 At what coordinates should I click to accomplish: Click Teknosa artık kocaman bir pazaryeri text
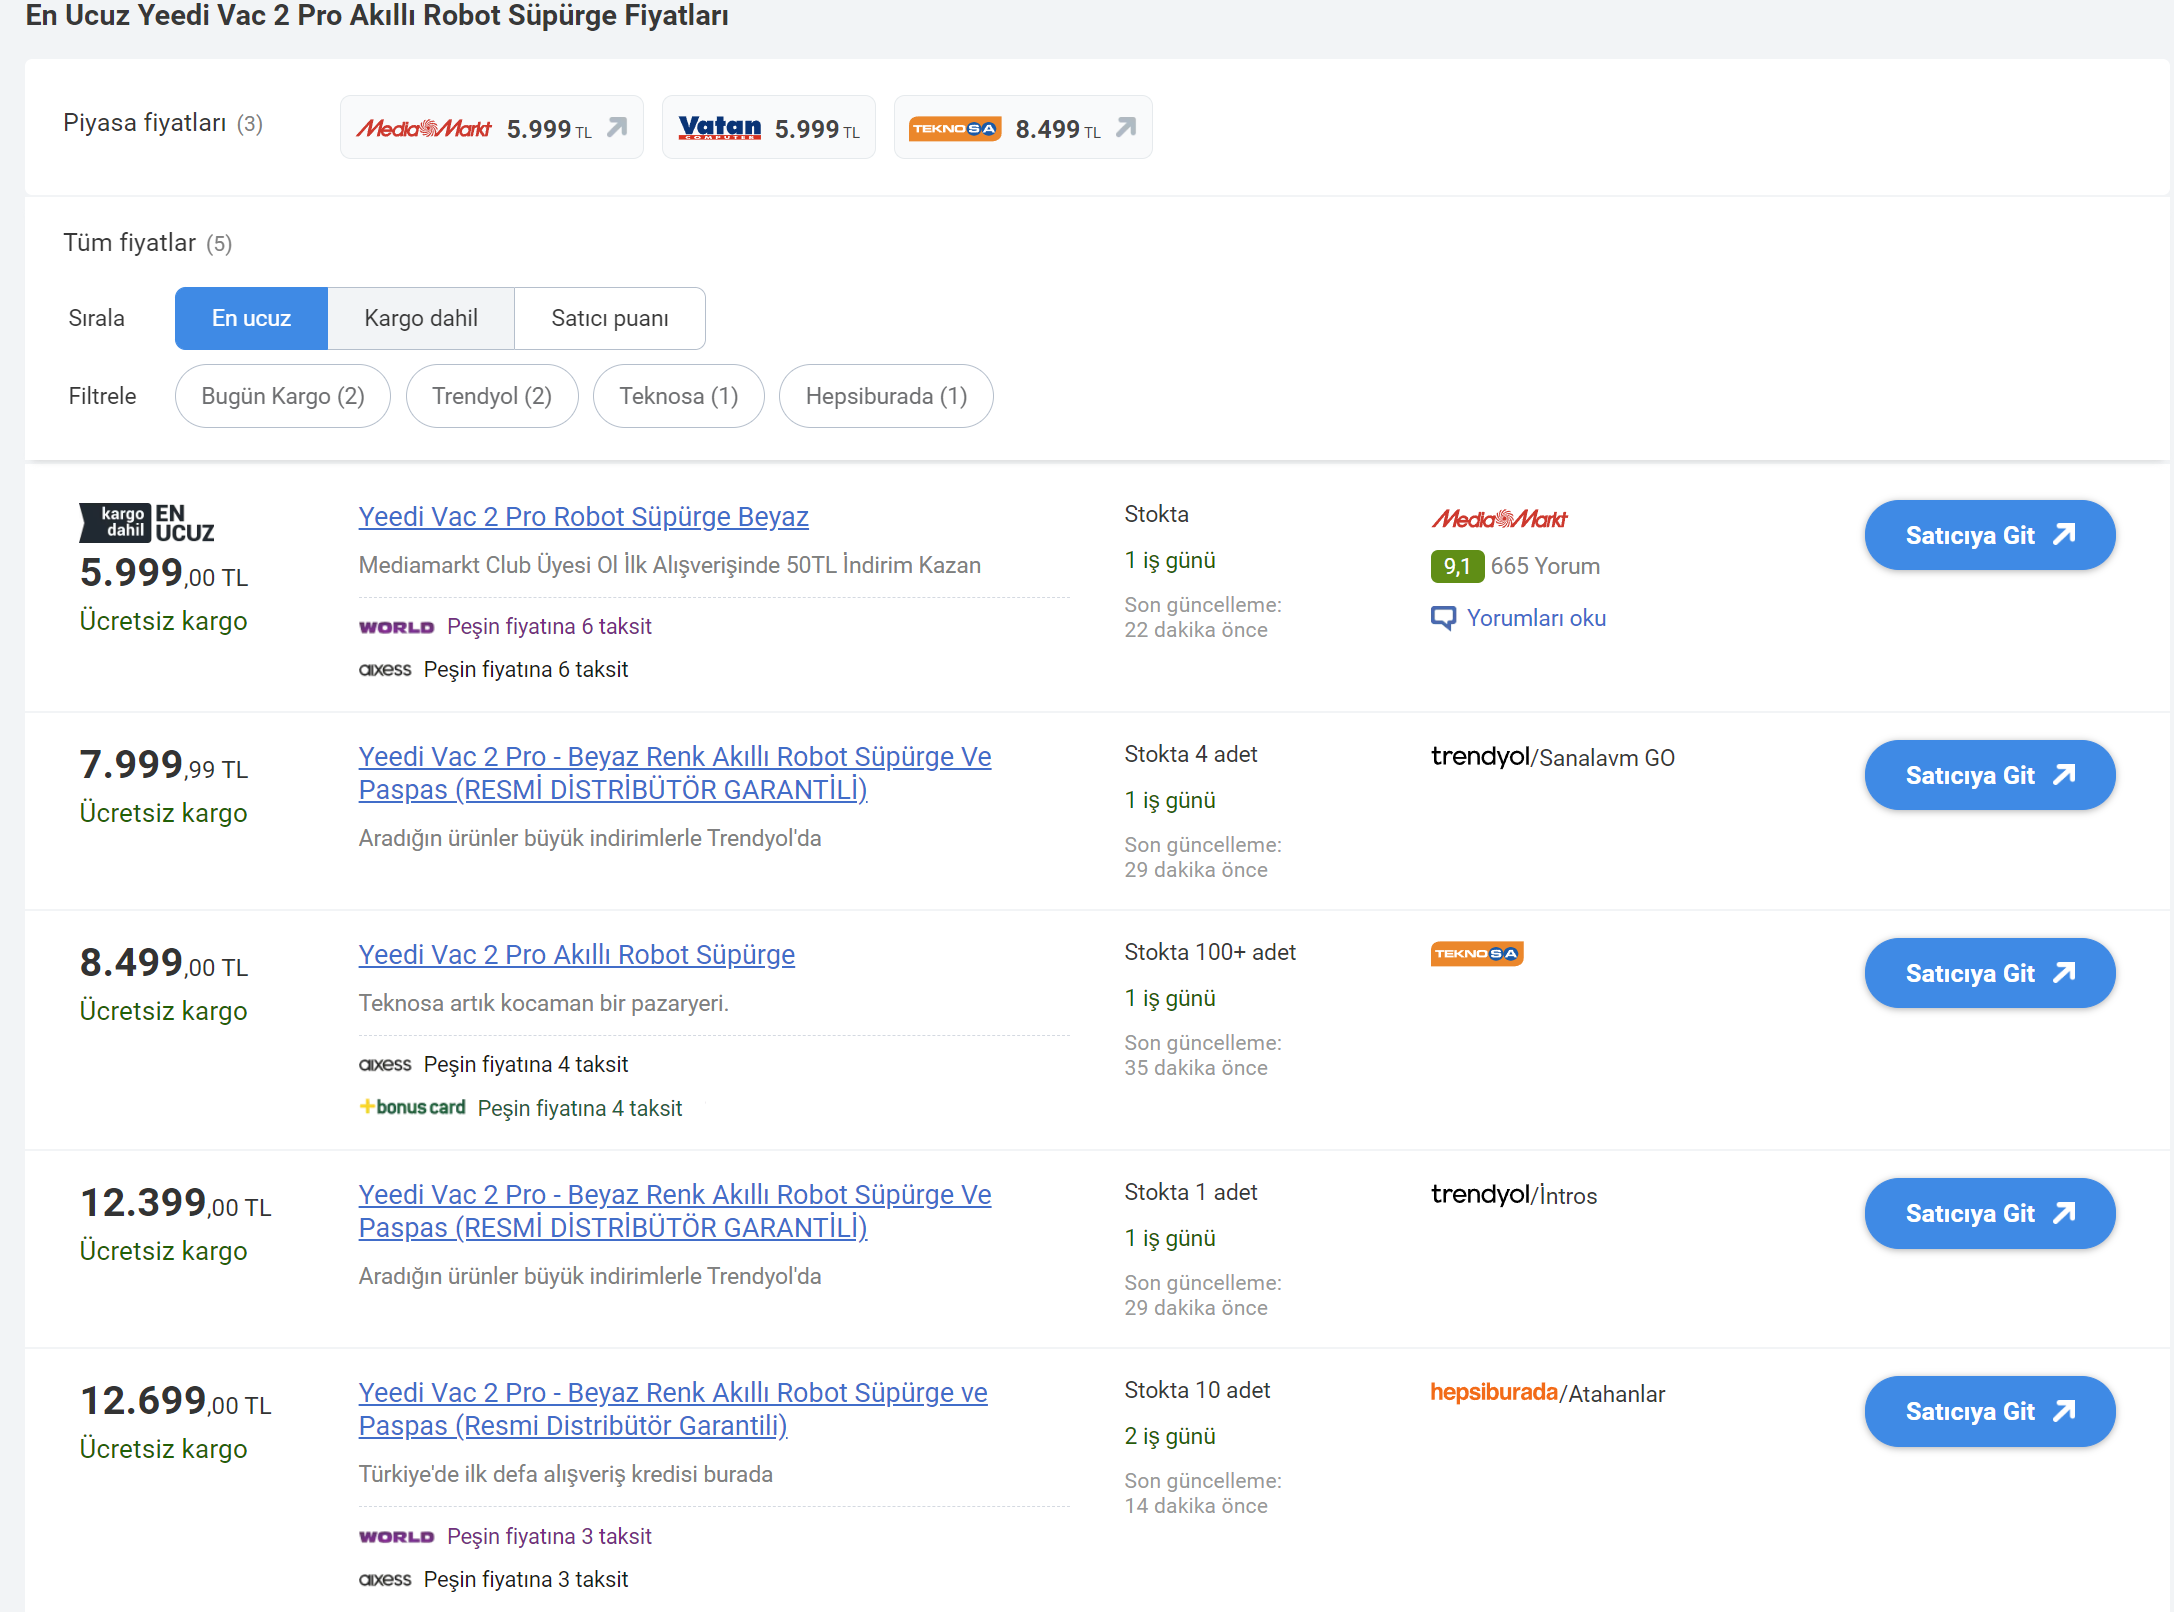(x=544, y=1003)
